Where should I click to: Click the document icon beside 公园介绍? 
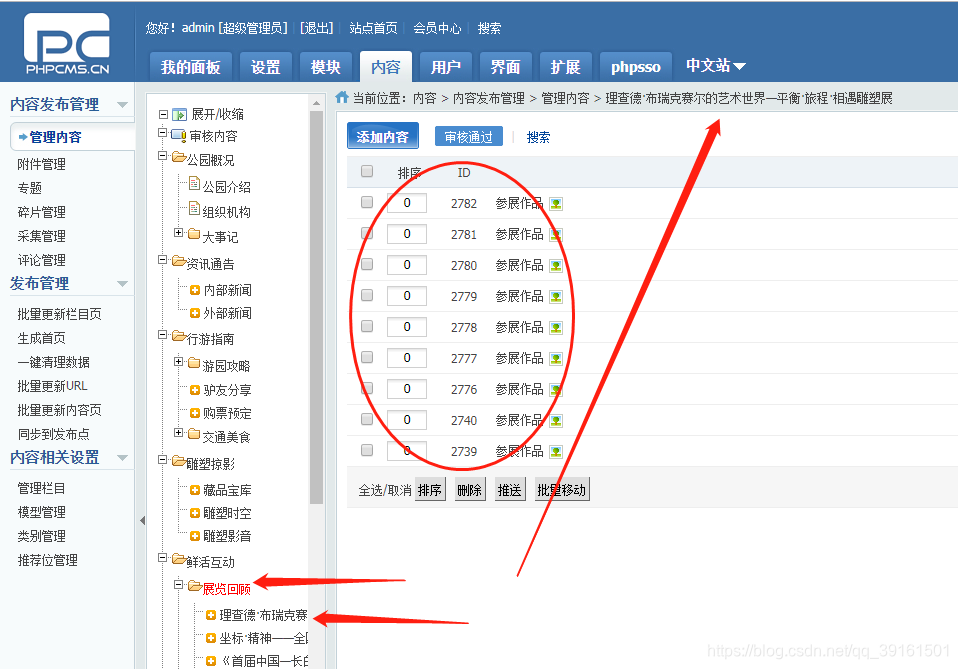(x=194, y=183)
